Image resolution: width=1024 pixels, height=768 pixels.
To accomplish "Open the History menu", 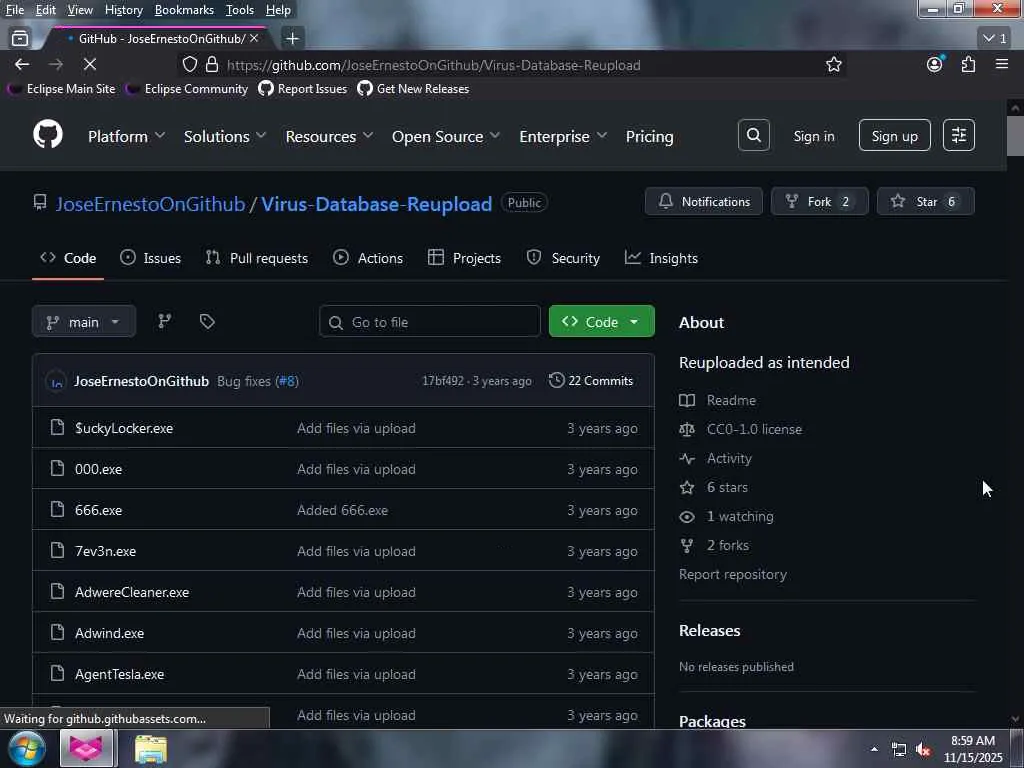I will (x=123, y=10).
